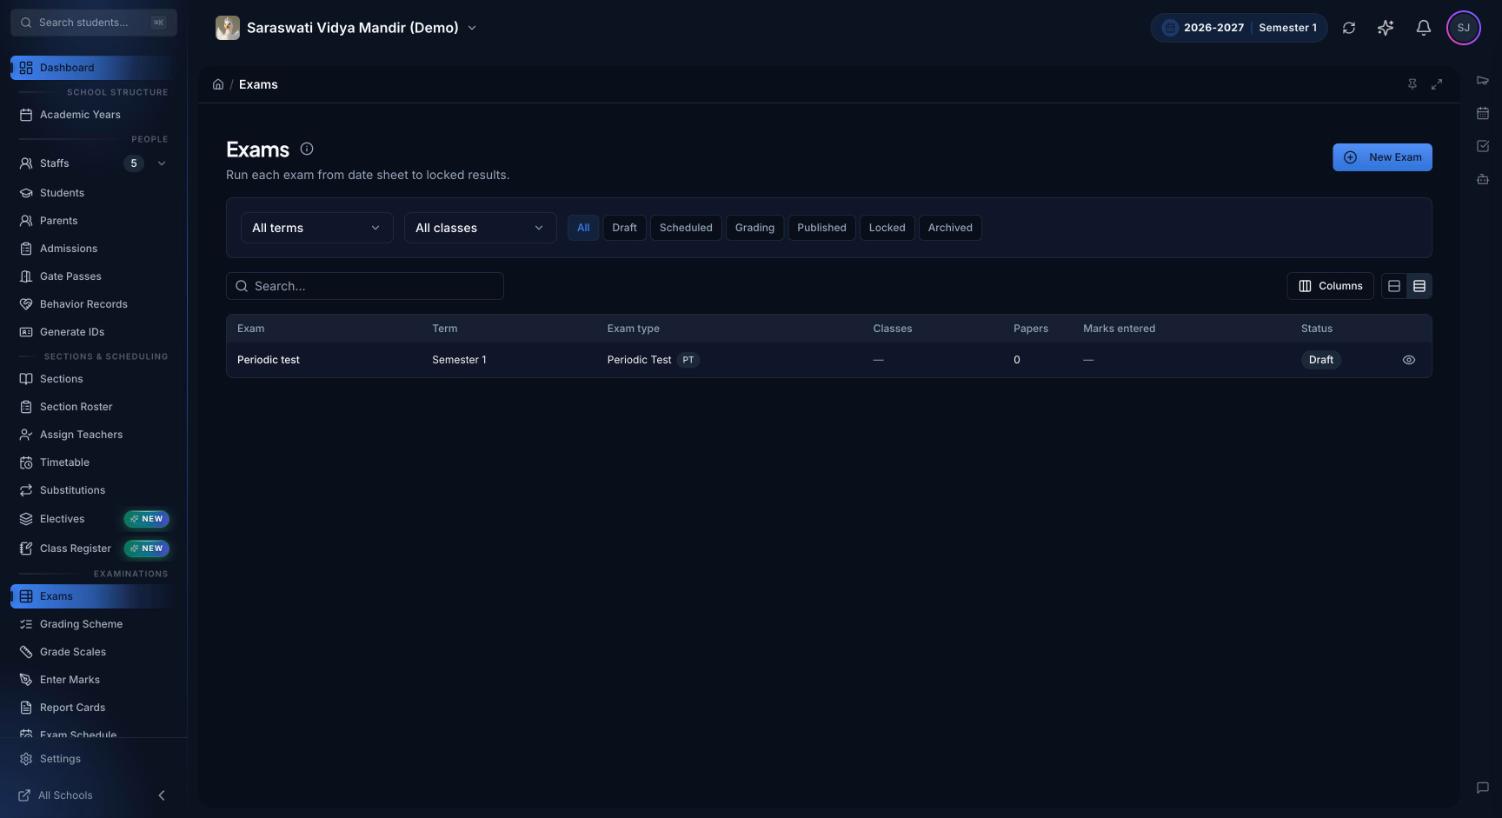The width and height of the screenshot is (1502, 818).
Task: Filter exams by Archived status
Action: (x=950, y=228)
